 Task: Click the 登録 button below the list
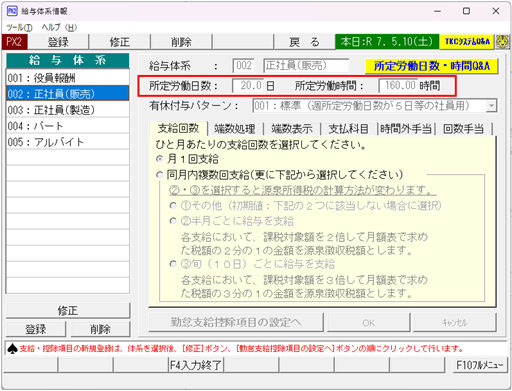click(36, 329)
